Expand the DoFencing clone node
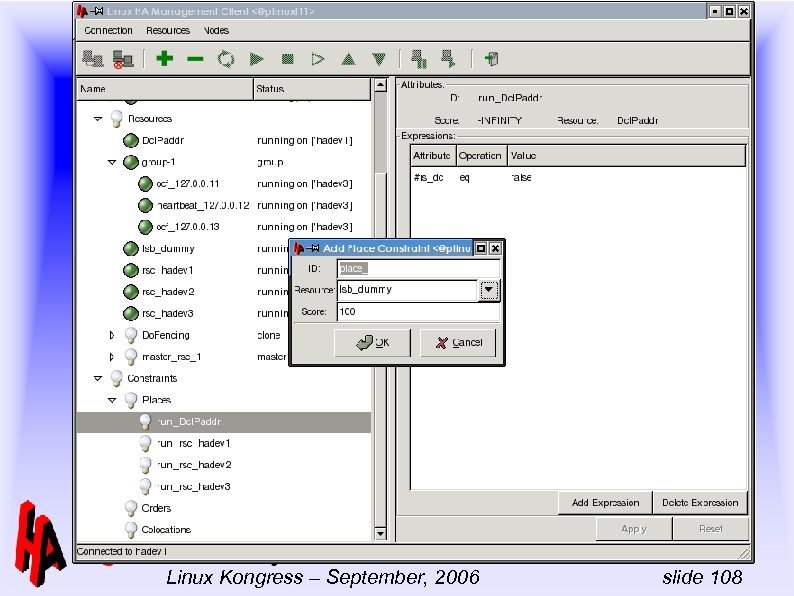The image size is (794, 596). (112, 335)
